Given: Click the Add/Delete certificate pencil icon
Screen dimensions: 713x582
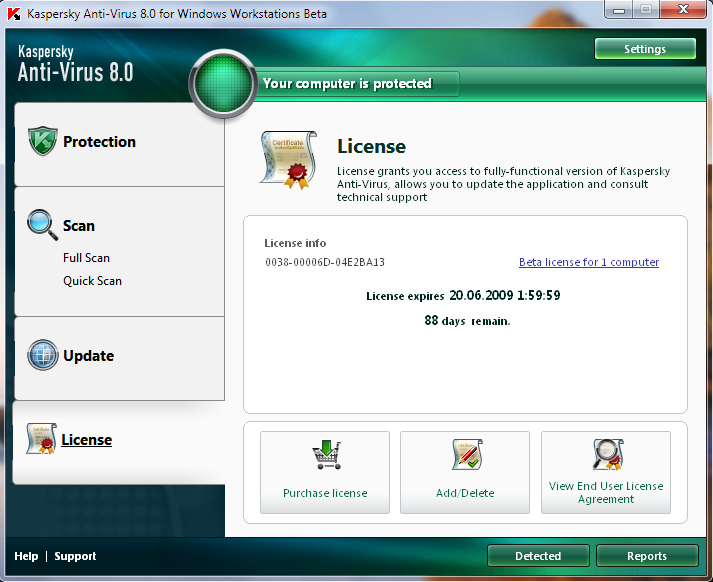Looking at the screenshot, I should [x=467, y=454].
